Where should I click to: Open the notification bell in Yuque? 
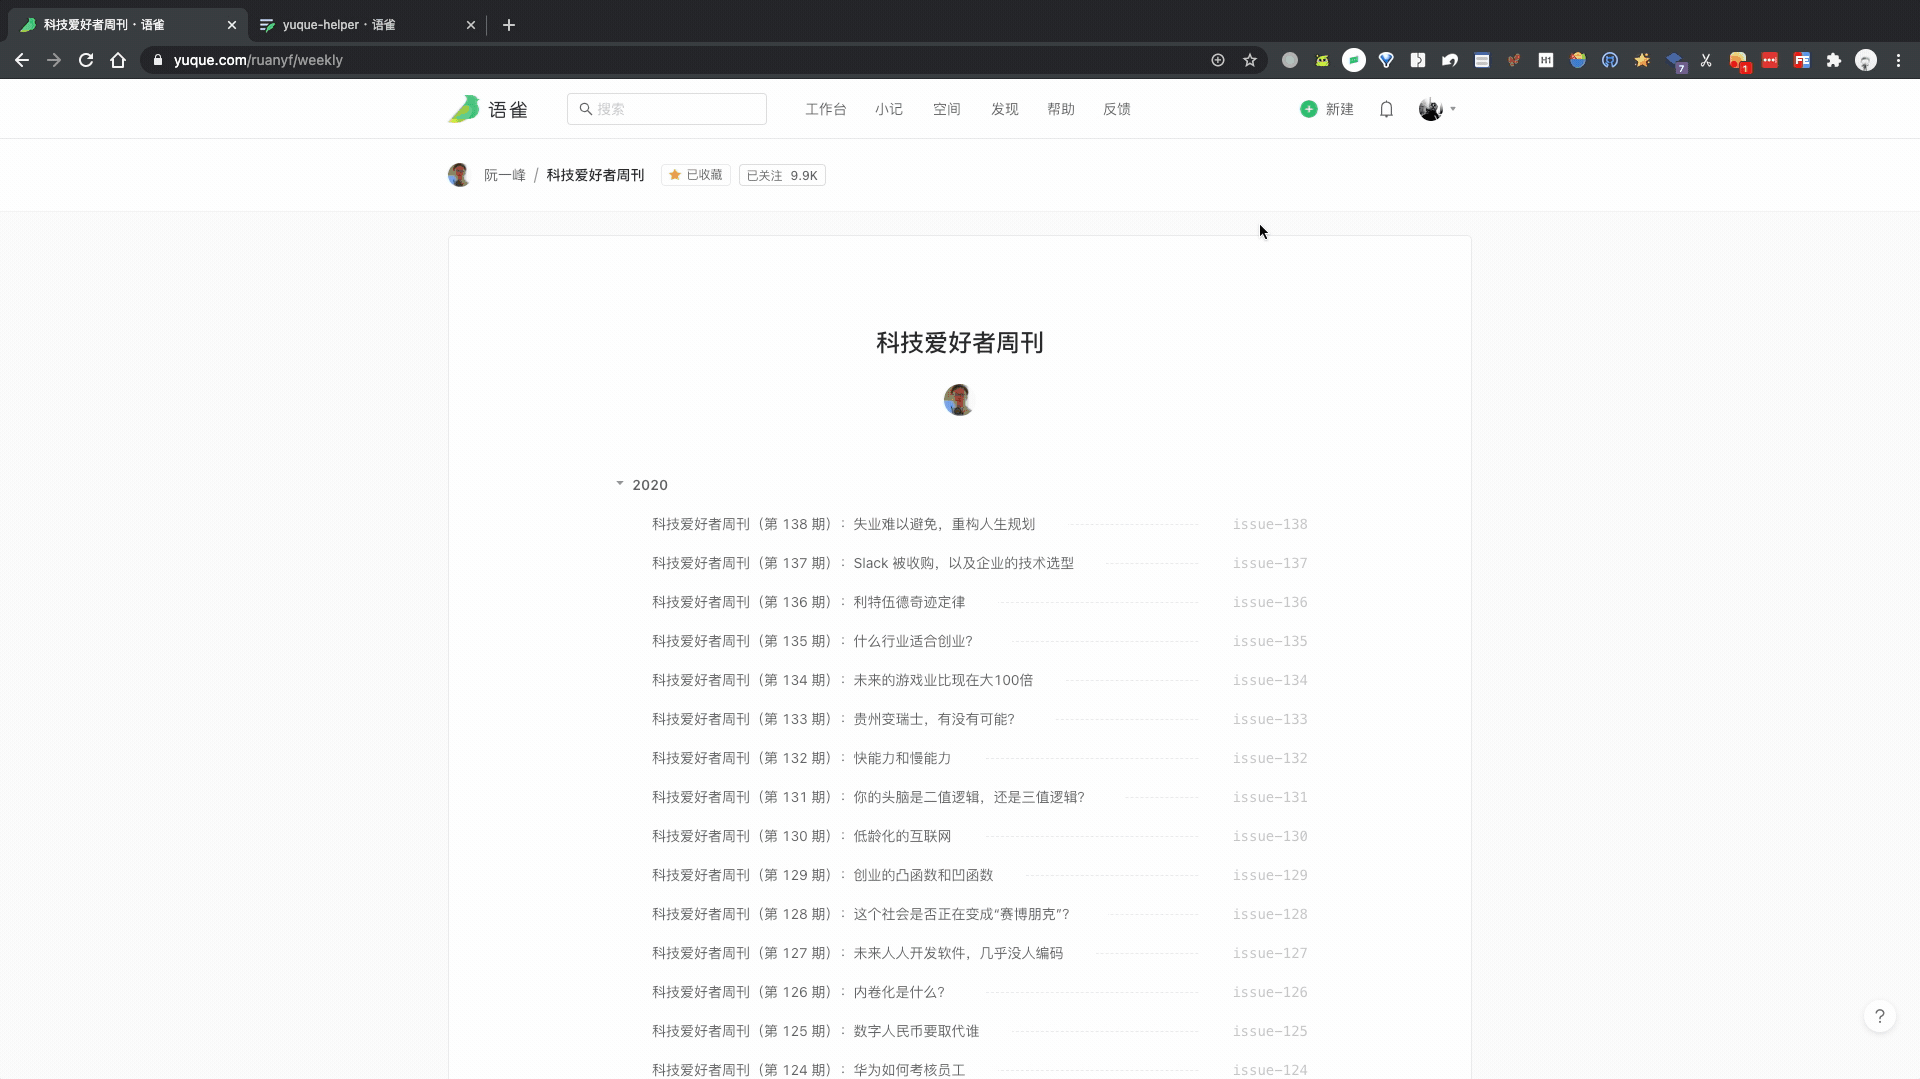(1387, 109)
